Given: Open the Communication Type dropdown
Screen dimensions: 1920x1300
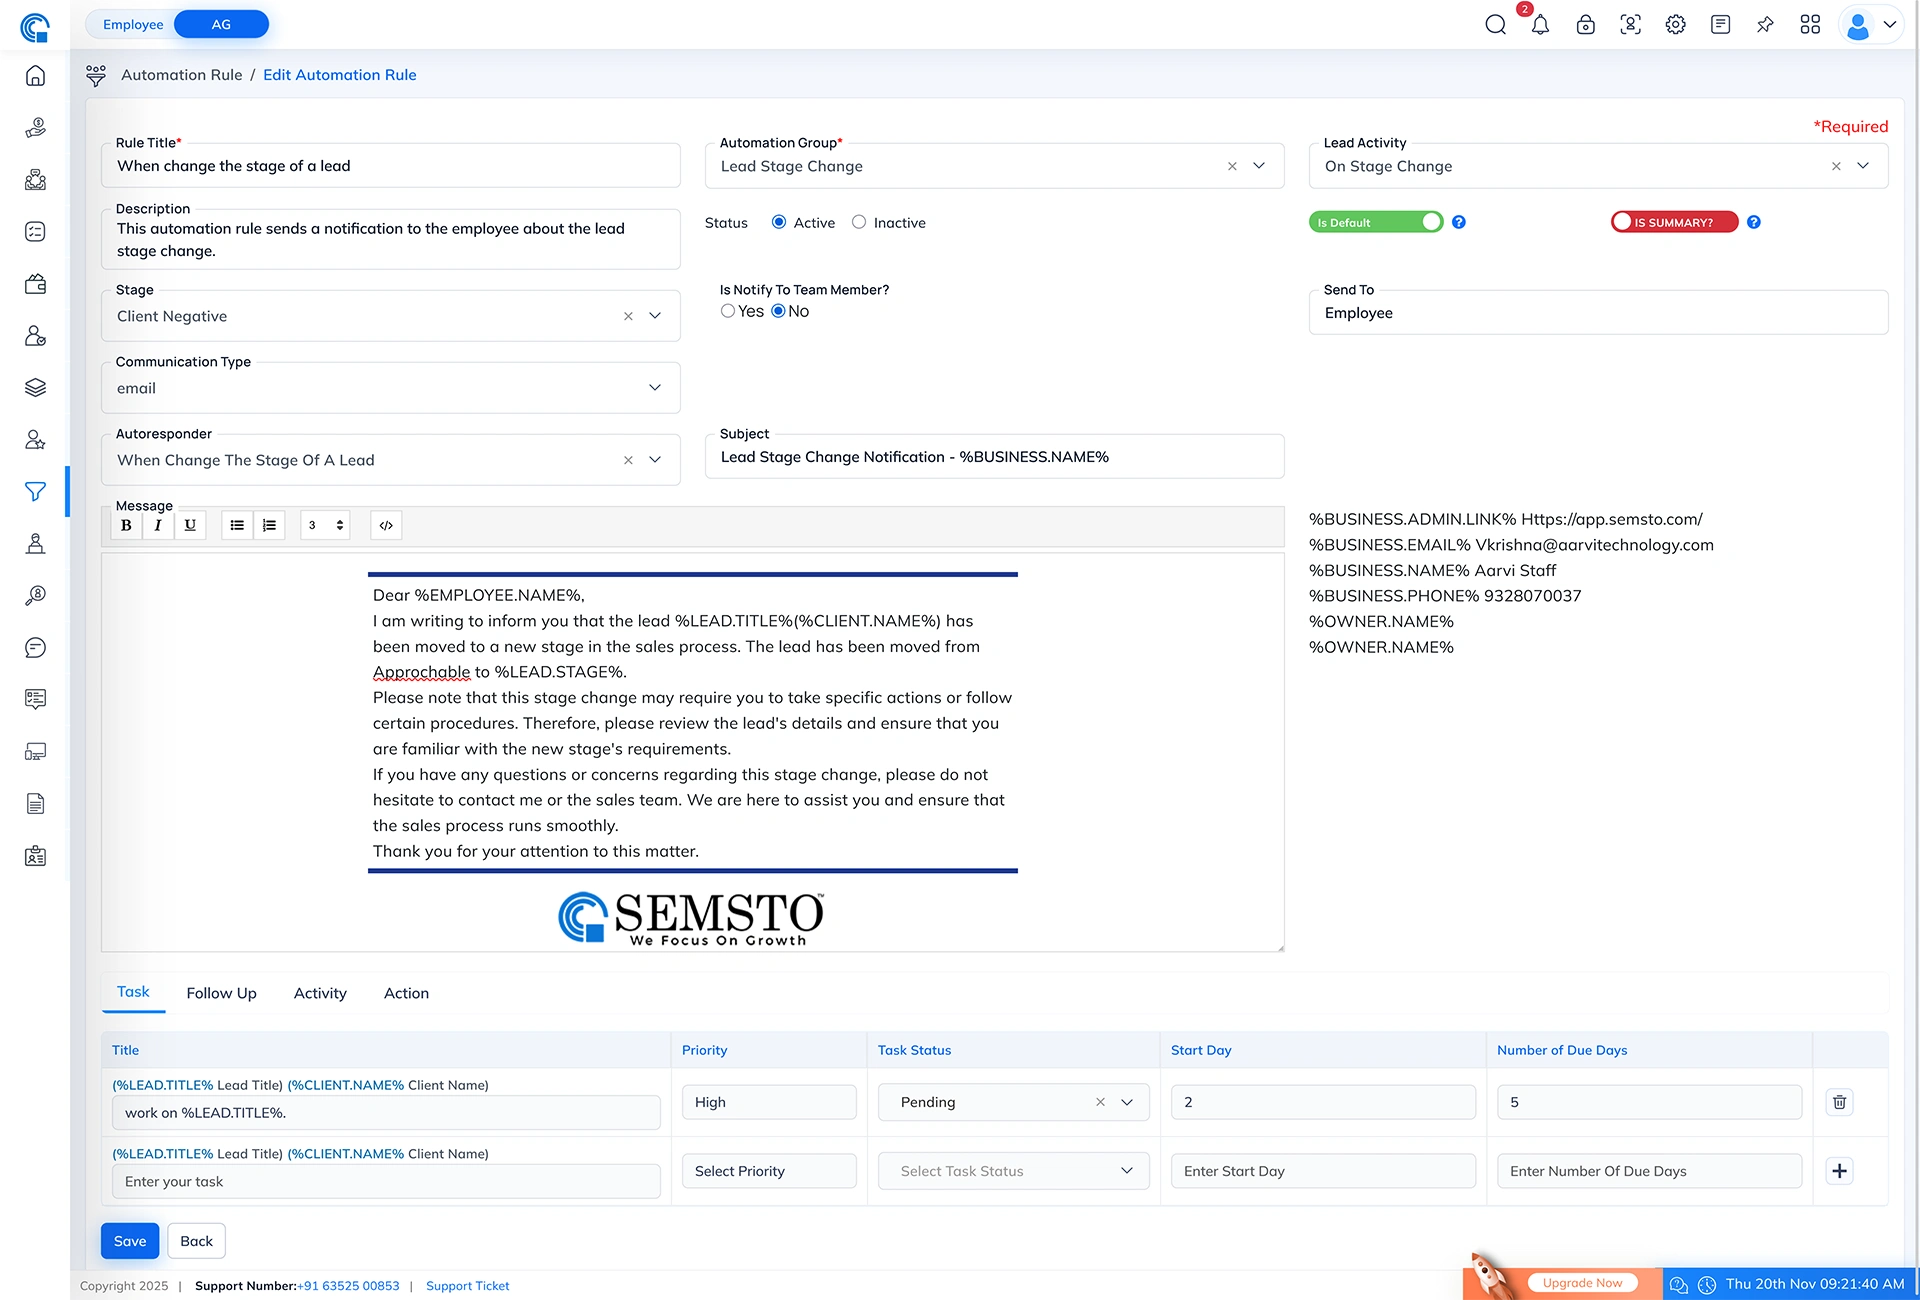Looking at the screenshot, I should (655, 388).
